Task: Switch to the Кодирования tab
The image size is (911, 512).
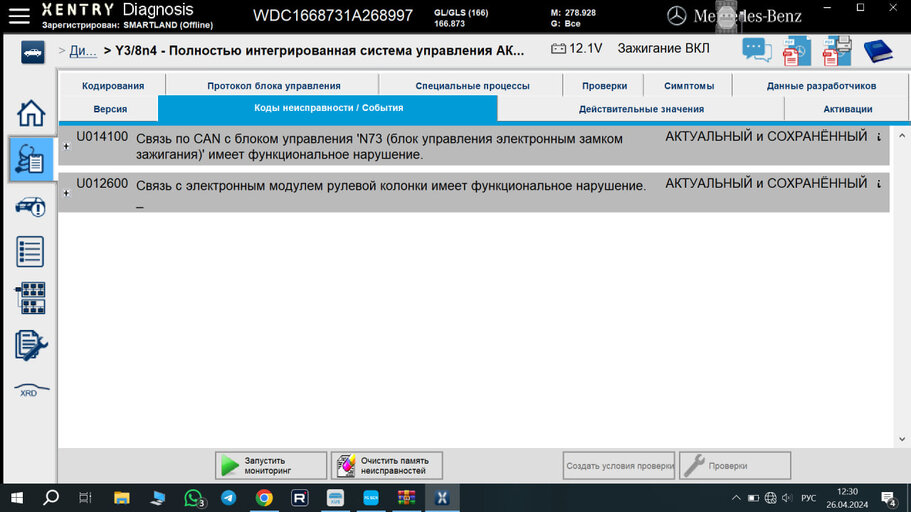Action: [113, 85]
